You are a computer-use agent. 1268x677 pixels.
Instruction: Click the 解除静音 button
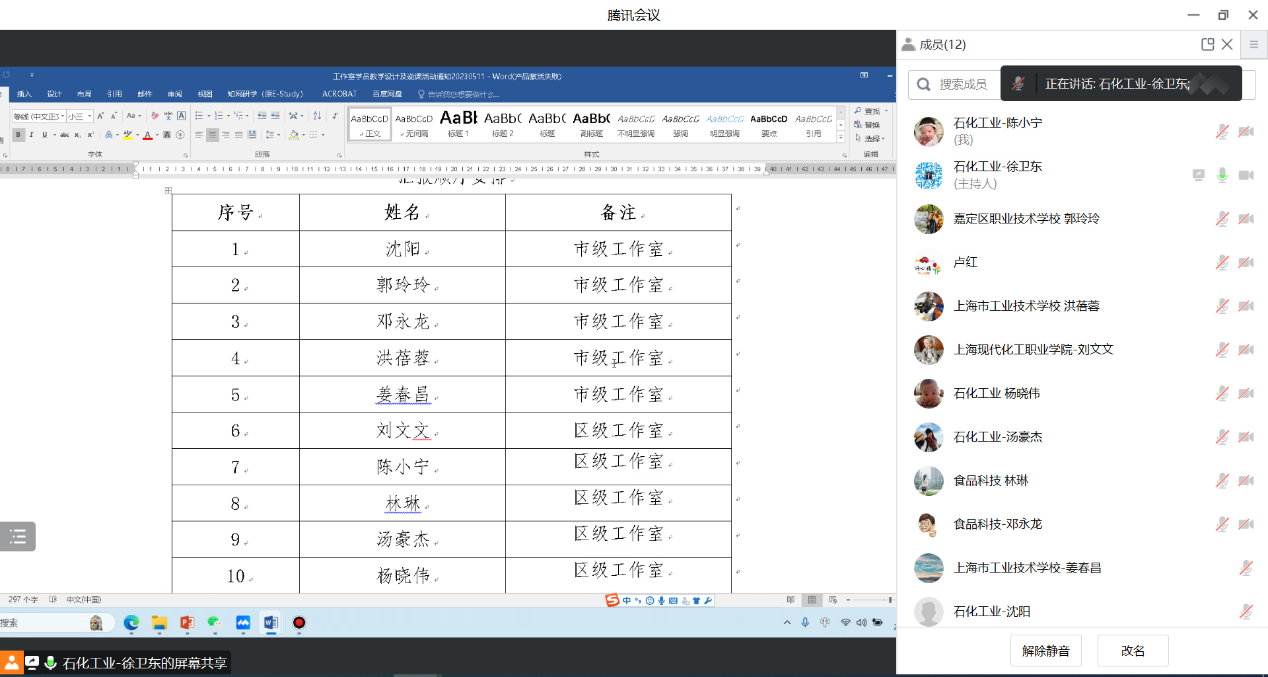[1046, 651]
